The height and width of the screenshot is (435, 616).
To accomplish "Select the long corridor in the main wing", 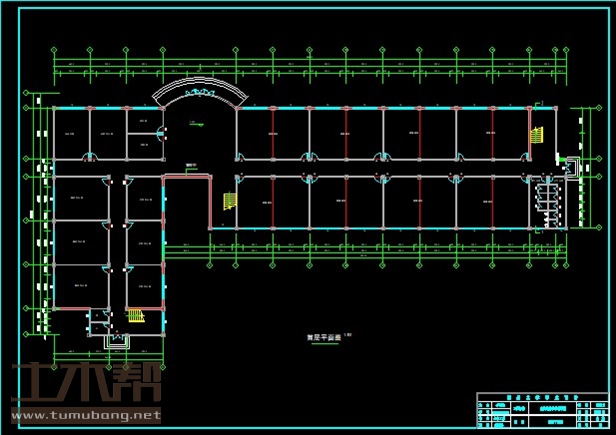I will tap(380, 166).
